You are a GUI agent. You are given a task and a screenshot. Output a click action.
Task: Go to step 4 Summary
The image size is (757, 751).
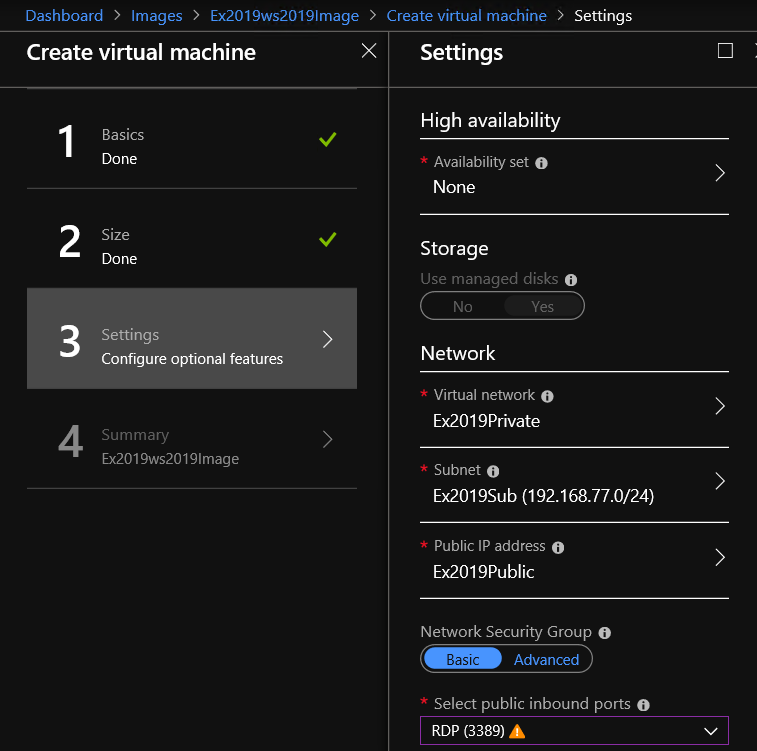tap(192, 439)
